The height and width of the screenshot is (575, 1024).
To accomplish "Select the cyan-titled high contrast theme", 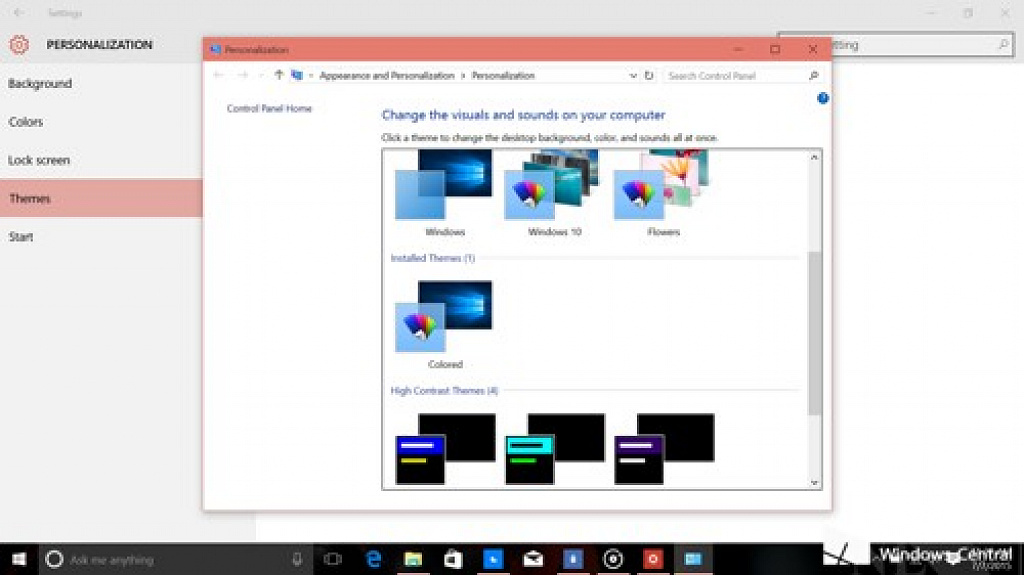I will [554, 449].
